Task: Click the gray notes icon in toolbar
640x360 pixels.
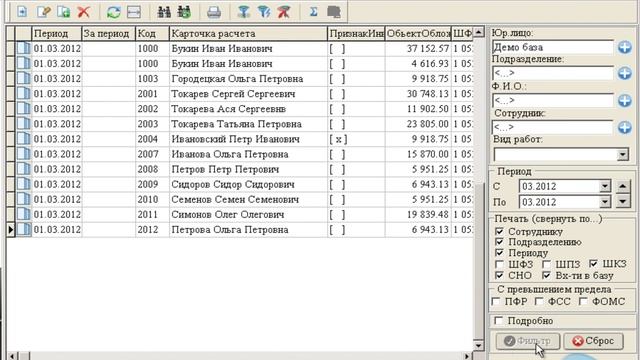Action: coord(334,12)
